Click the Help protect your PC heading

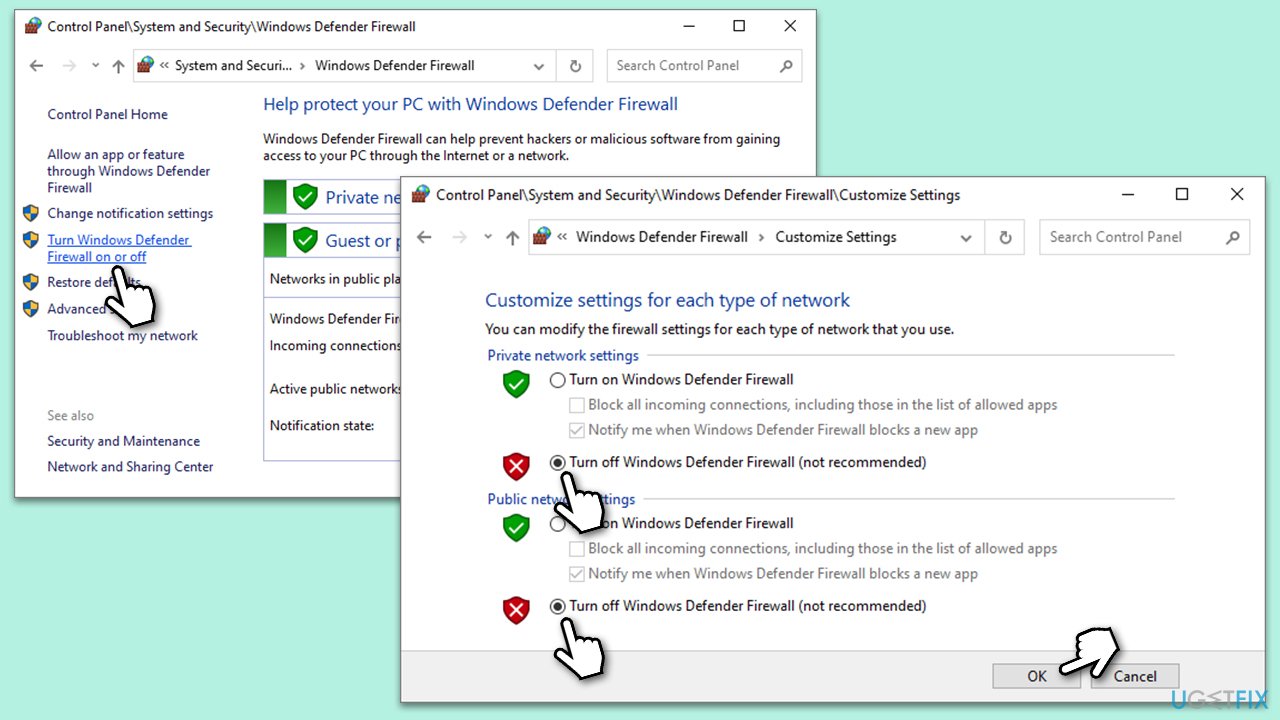[471, 104]
